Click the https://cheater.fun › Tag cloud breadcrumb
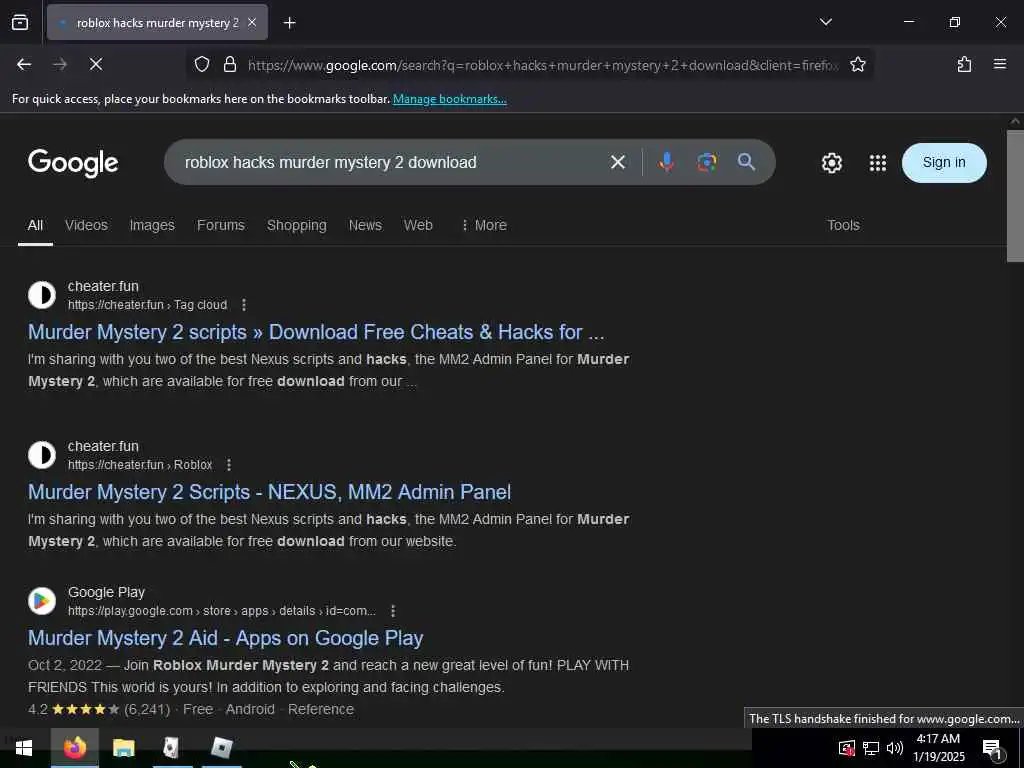 [148, 305]
